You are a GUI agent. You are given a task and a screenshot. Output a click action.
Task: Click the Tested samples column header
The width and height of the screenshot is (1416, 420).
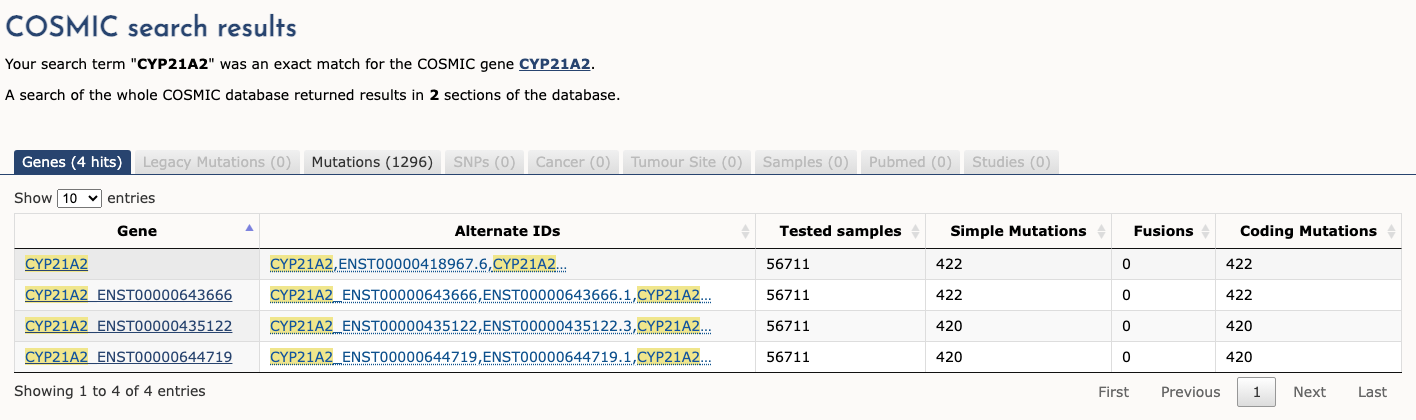click(x=840, y=231)
